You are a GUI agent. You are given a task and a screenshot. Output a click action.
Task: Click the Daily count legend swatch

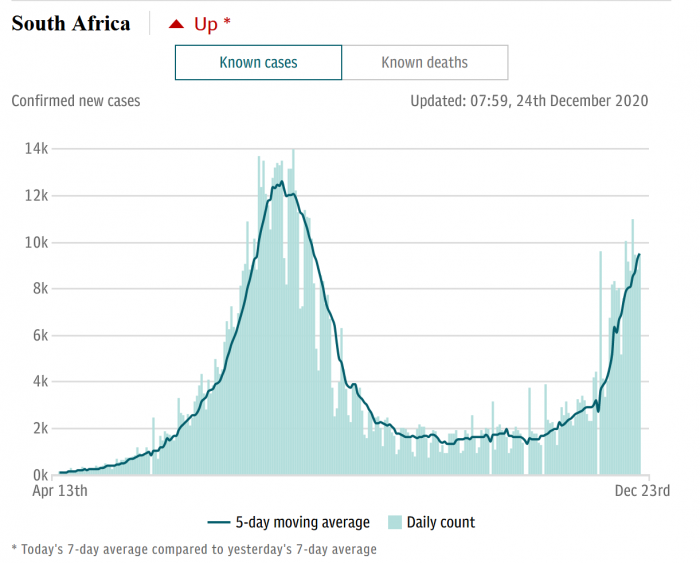point(394,522)
